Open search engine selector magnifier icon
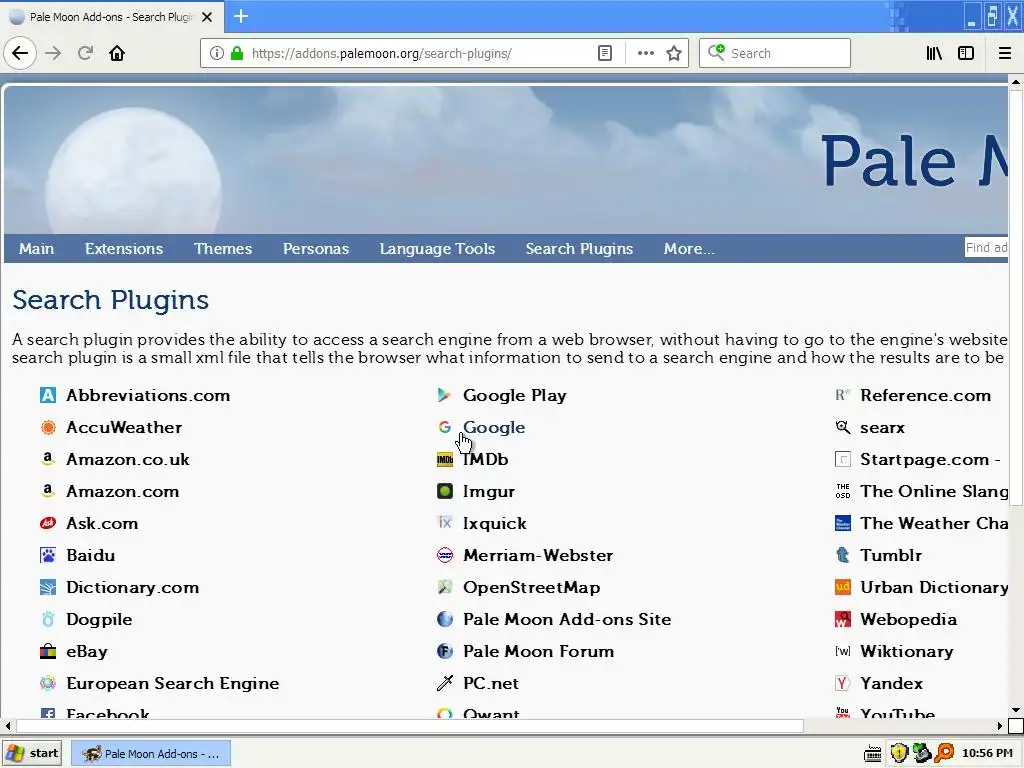Viewport: 1024px width, 768px height. (716, 53)
